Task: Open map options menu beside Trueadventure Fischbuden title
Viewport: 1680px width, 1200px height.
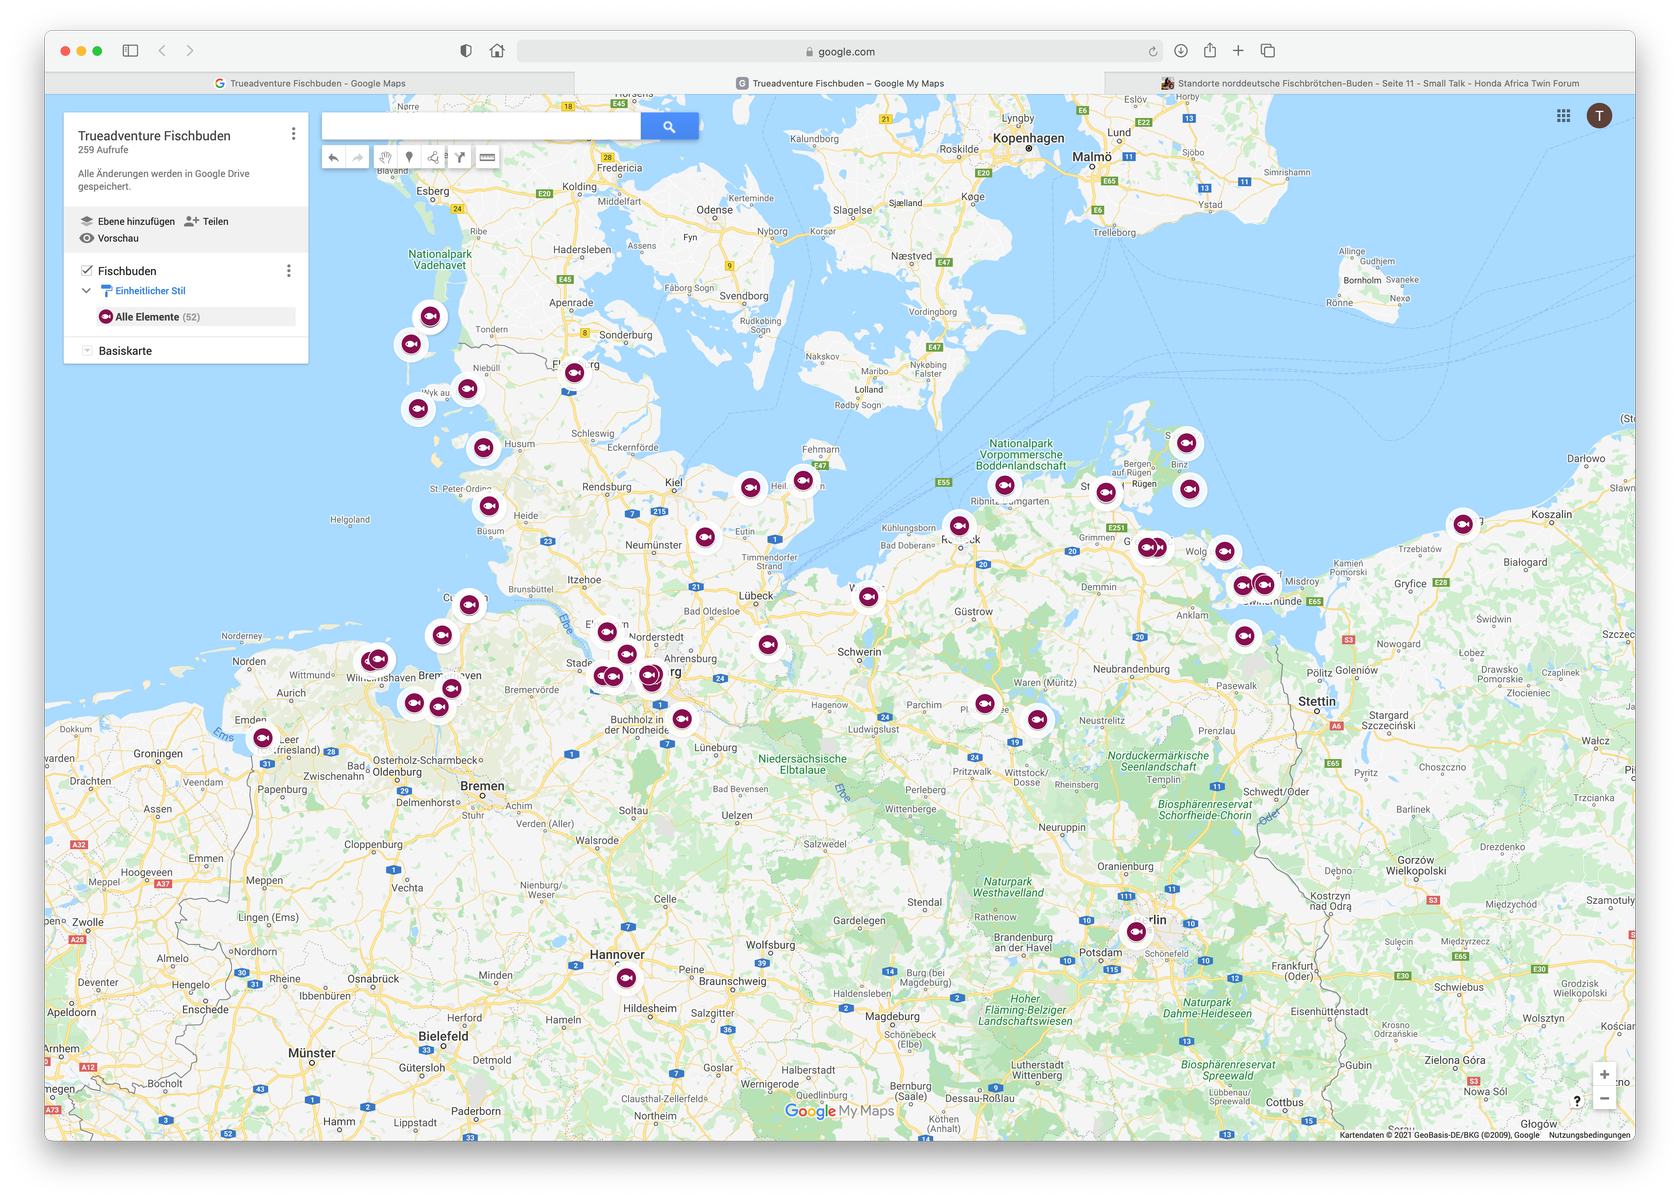Action: click(293, 134)
